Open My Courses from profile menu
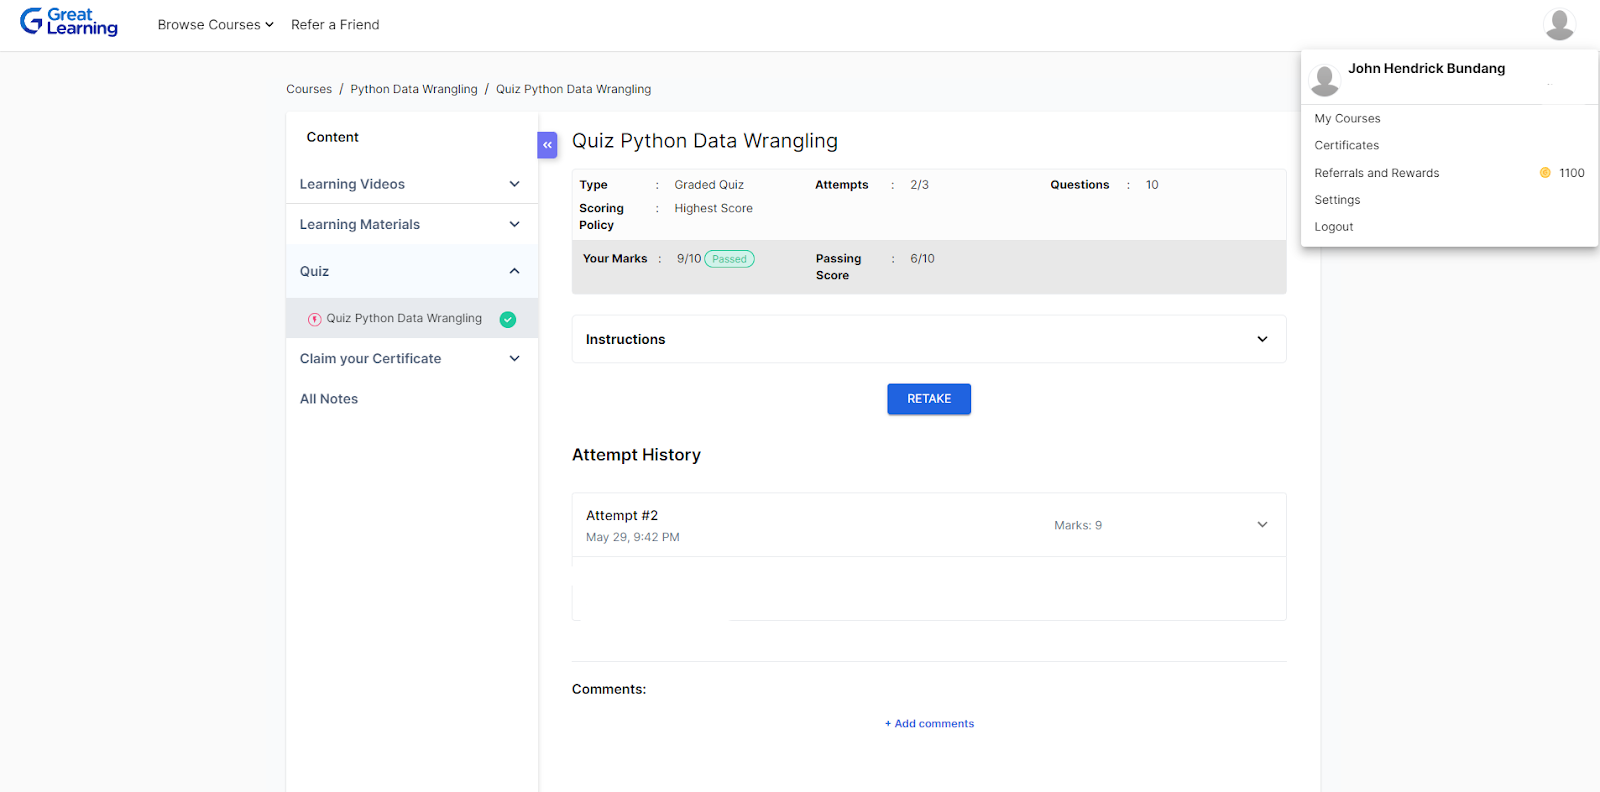The width and height of the screenshot is (1600, 792). click(x=1347, y=118)
